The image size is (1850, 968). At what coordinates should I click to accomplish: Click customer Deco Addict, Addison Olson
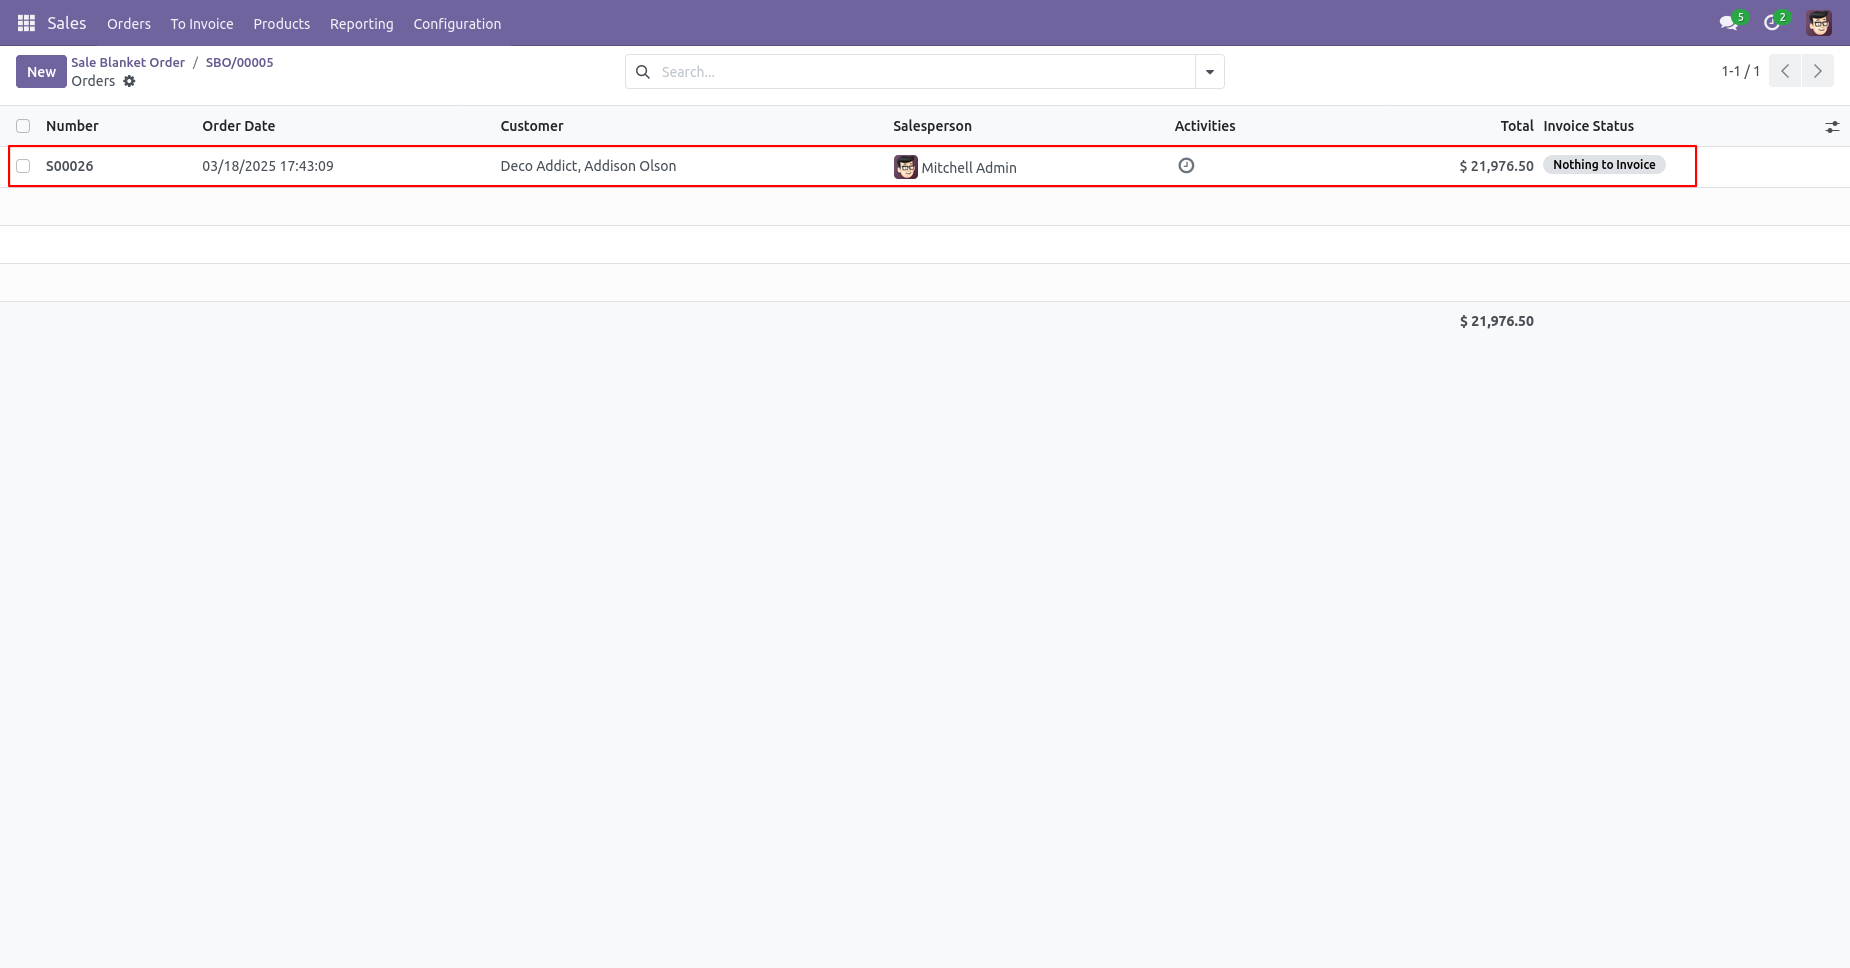tap(588, 166)
